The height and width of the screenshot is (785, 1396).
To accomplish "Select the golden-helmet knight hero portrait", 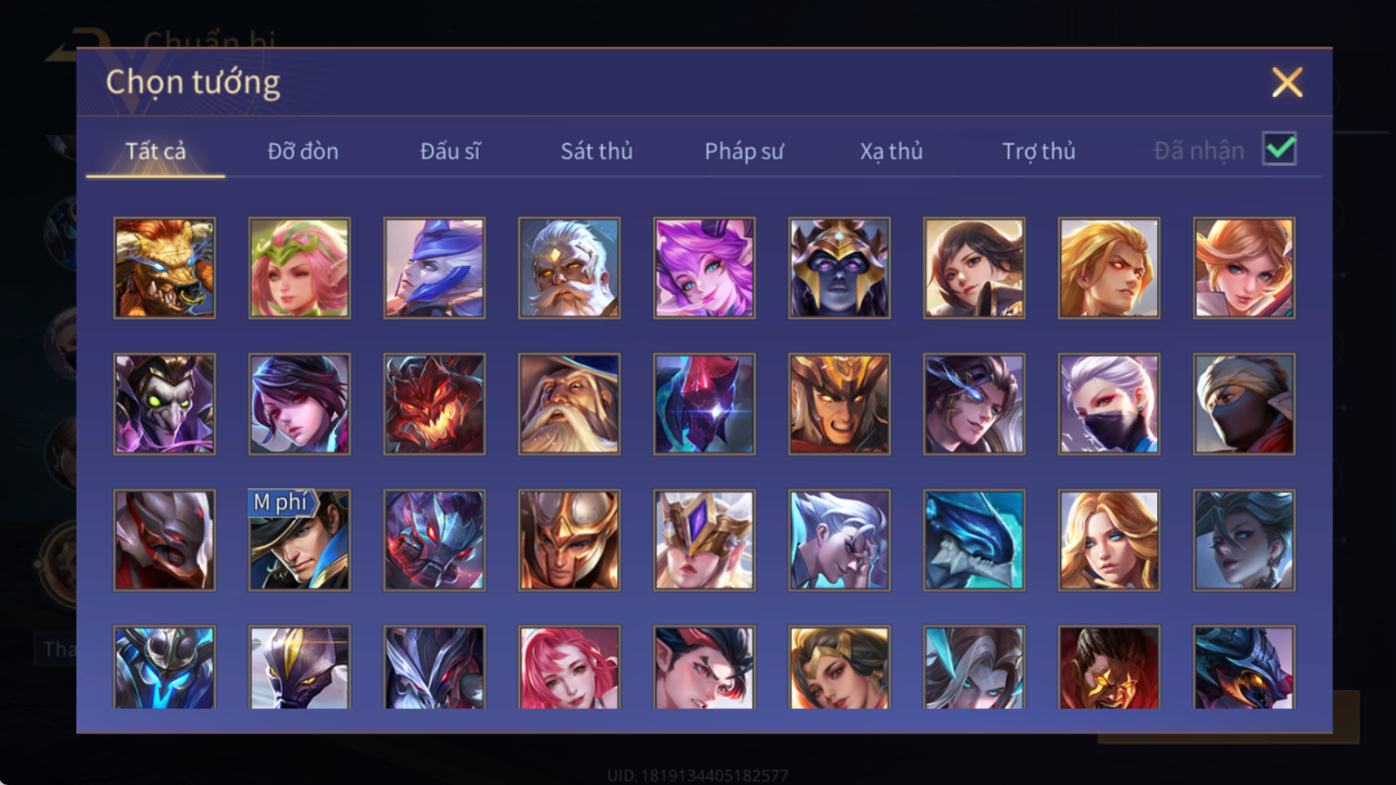I will pos(569,540).
